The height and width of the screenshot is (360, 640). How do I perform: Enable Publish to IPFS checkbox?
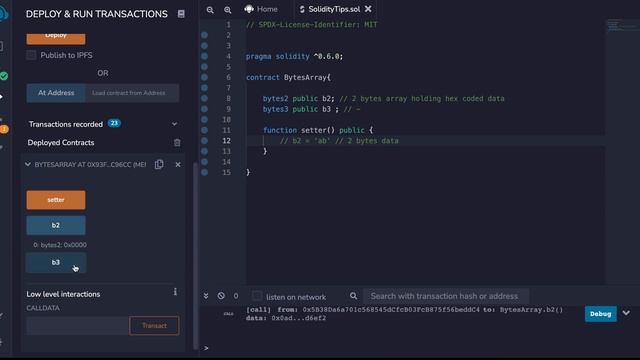(x=31, y=55)
